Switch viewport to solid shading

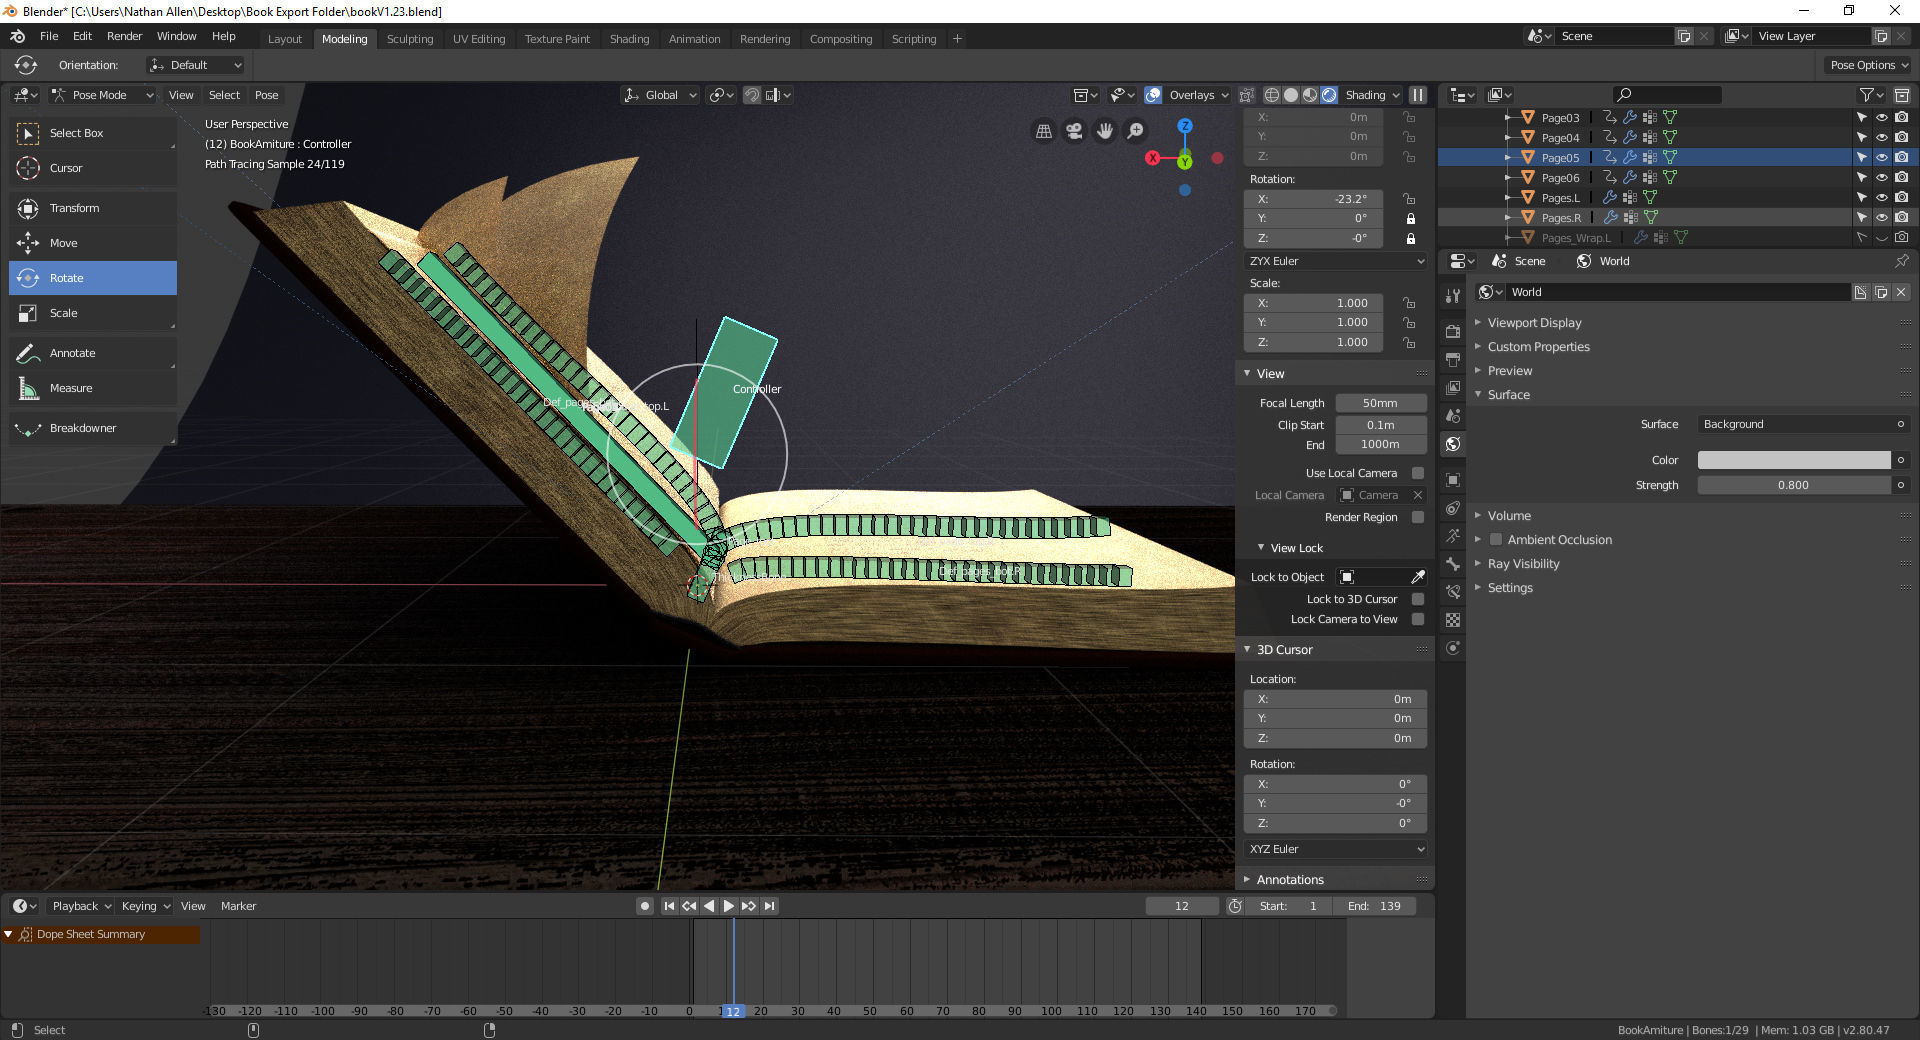1291,95
